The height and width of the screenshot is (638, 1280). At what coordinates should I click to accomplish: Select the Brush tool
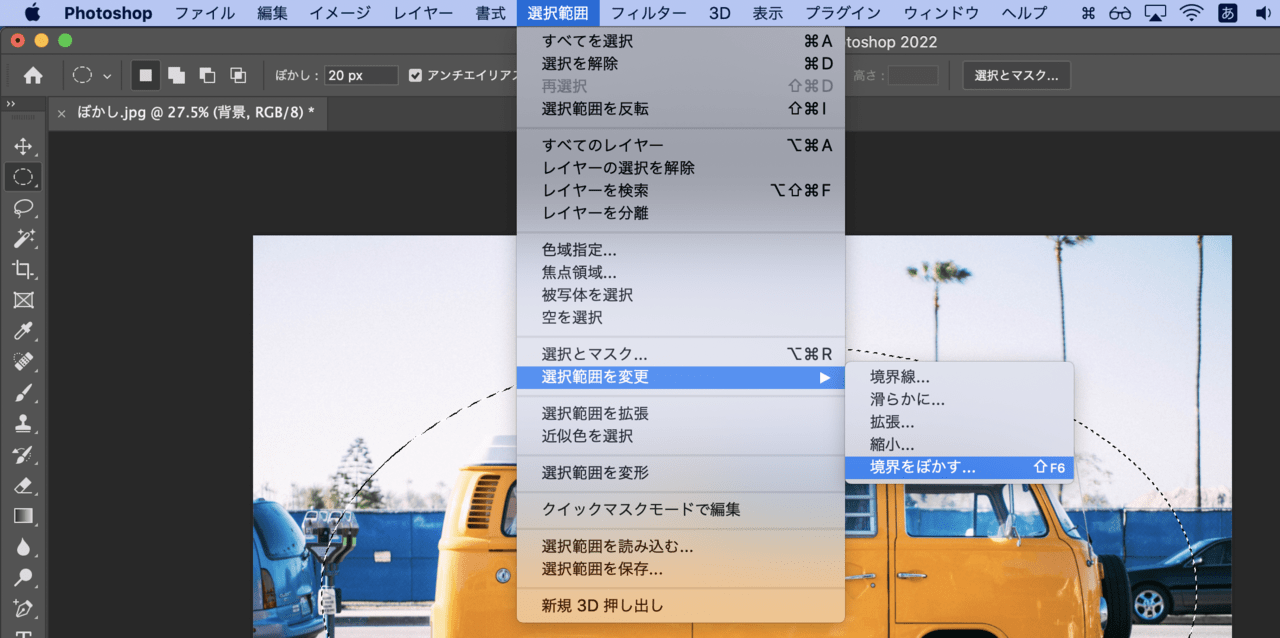[23, 392]
